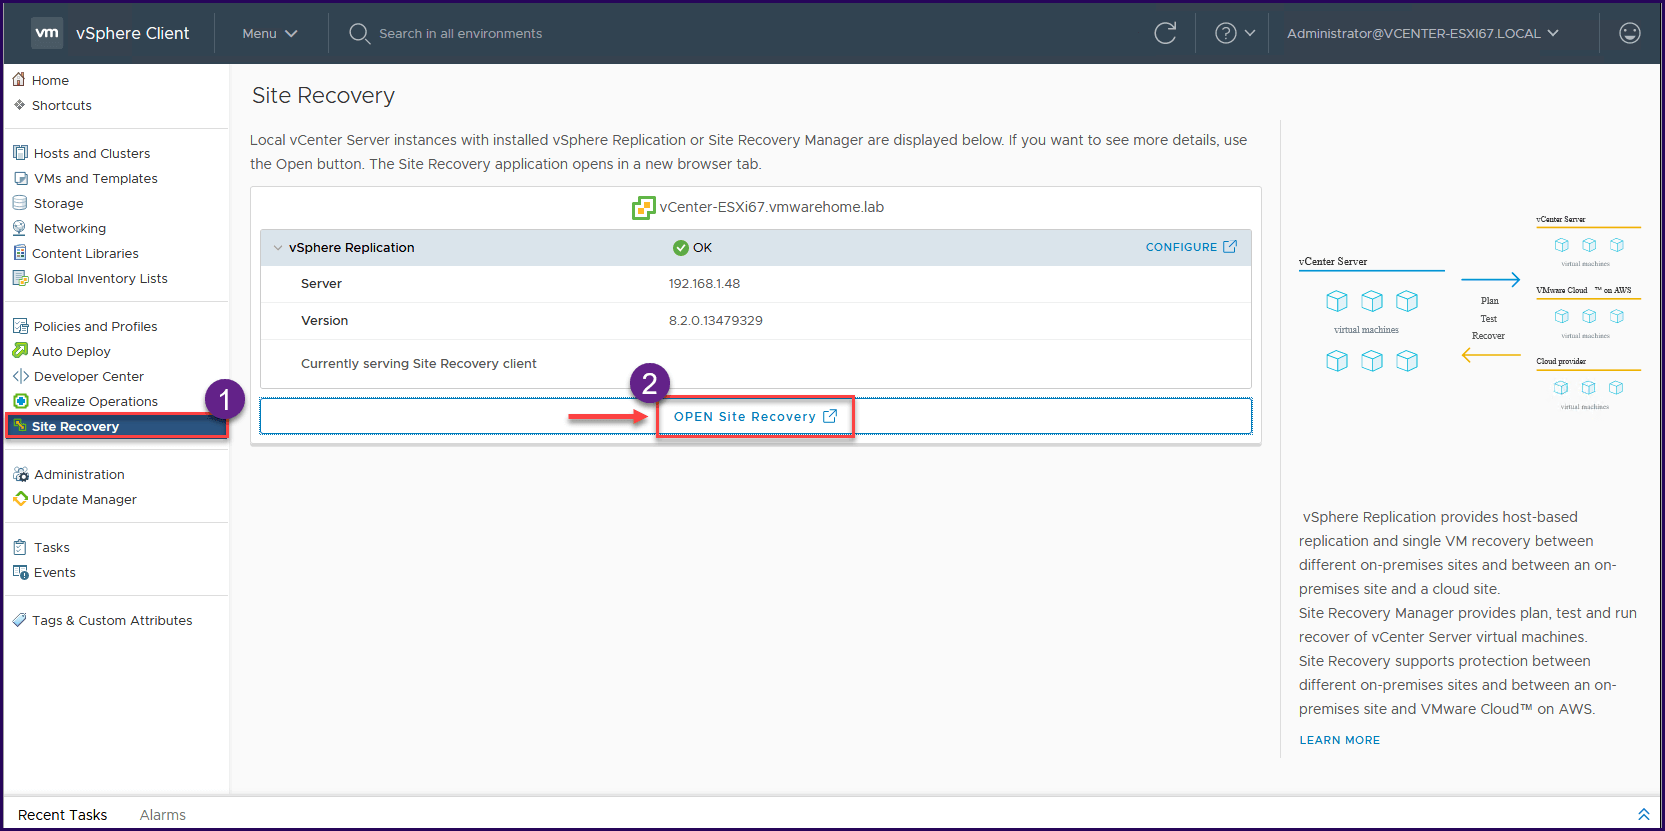Click the Developer Center icon
The image size is (1665, 831).
pos(20,376)
